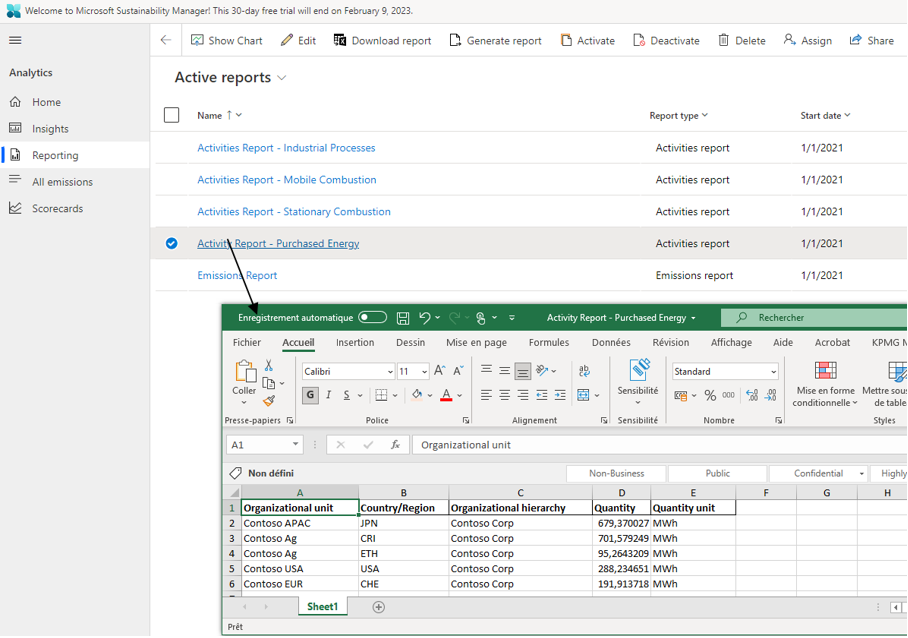This screenshot has height=638, width=908.
Task: Deselect the Activity Report - Purchased Energy row
Action: pyautogui.click(x=171, y=244)
